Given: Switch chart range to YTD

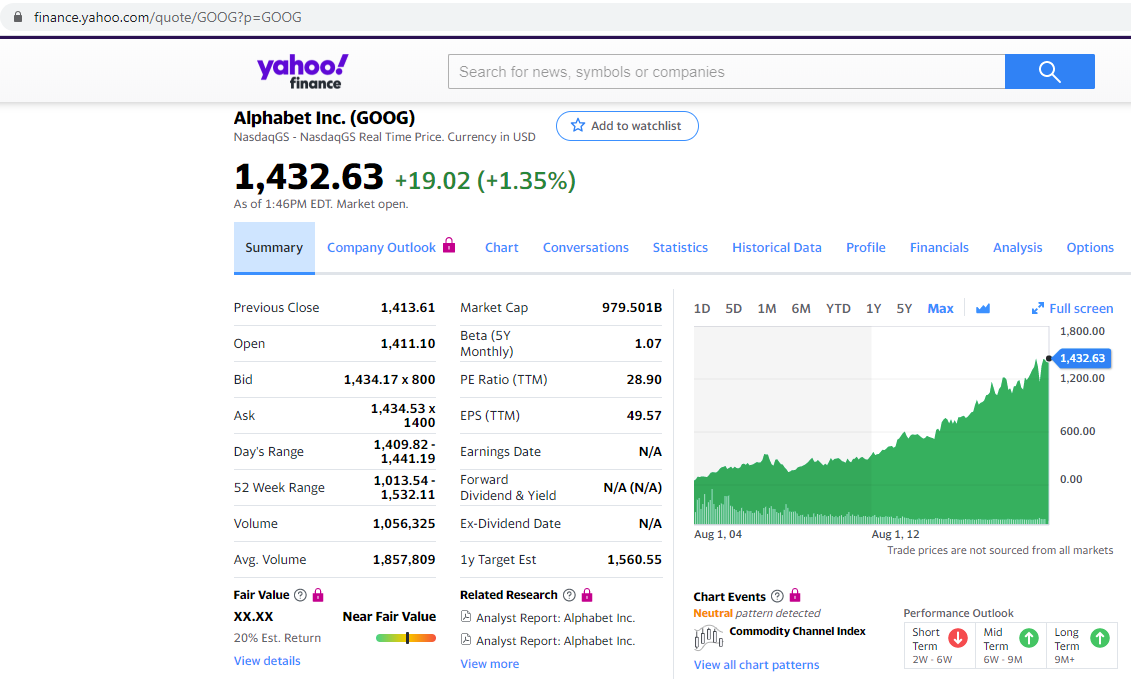Looking at the screenshot, I should pyautogui.click(x=838, y=309).
